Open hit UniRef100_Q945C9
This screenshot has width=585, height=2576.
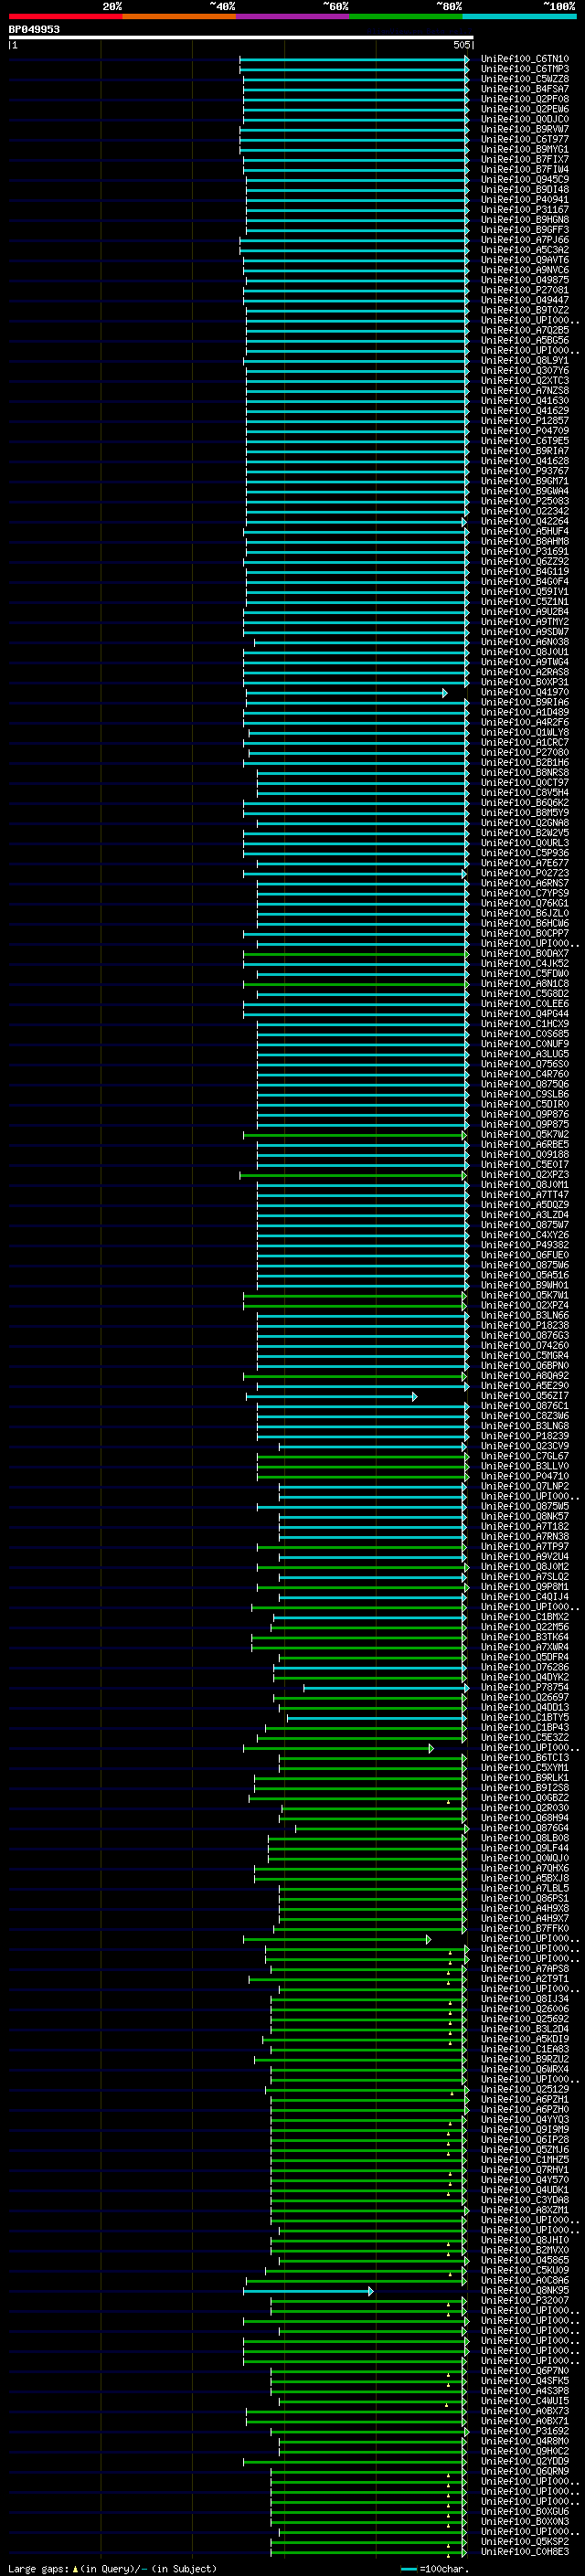[x=524, y=180]
